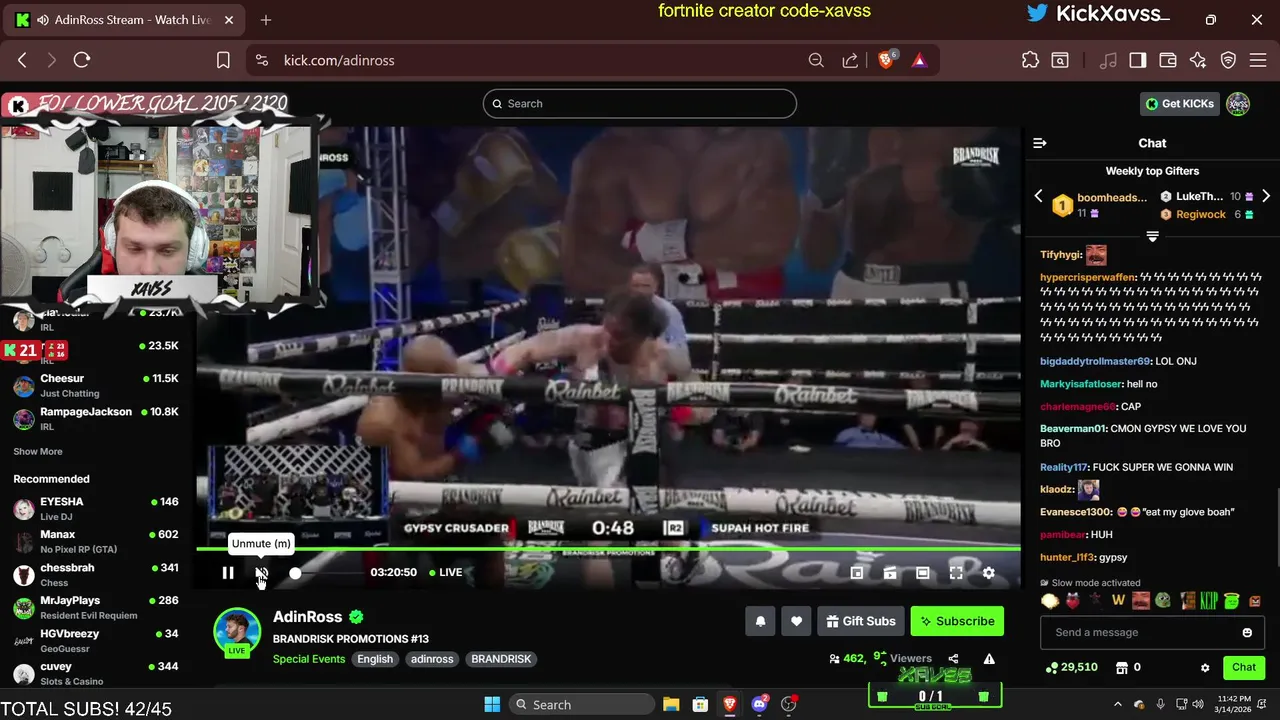
Task: Subscribe to AdinRoss channel
Action: pyautogui.click(x=957, y=621)
